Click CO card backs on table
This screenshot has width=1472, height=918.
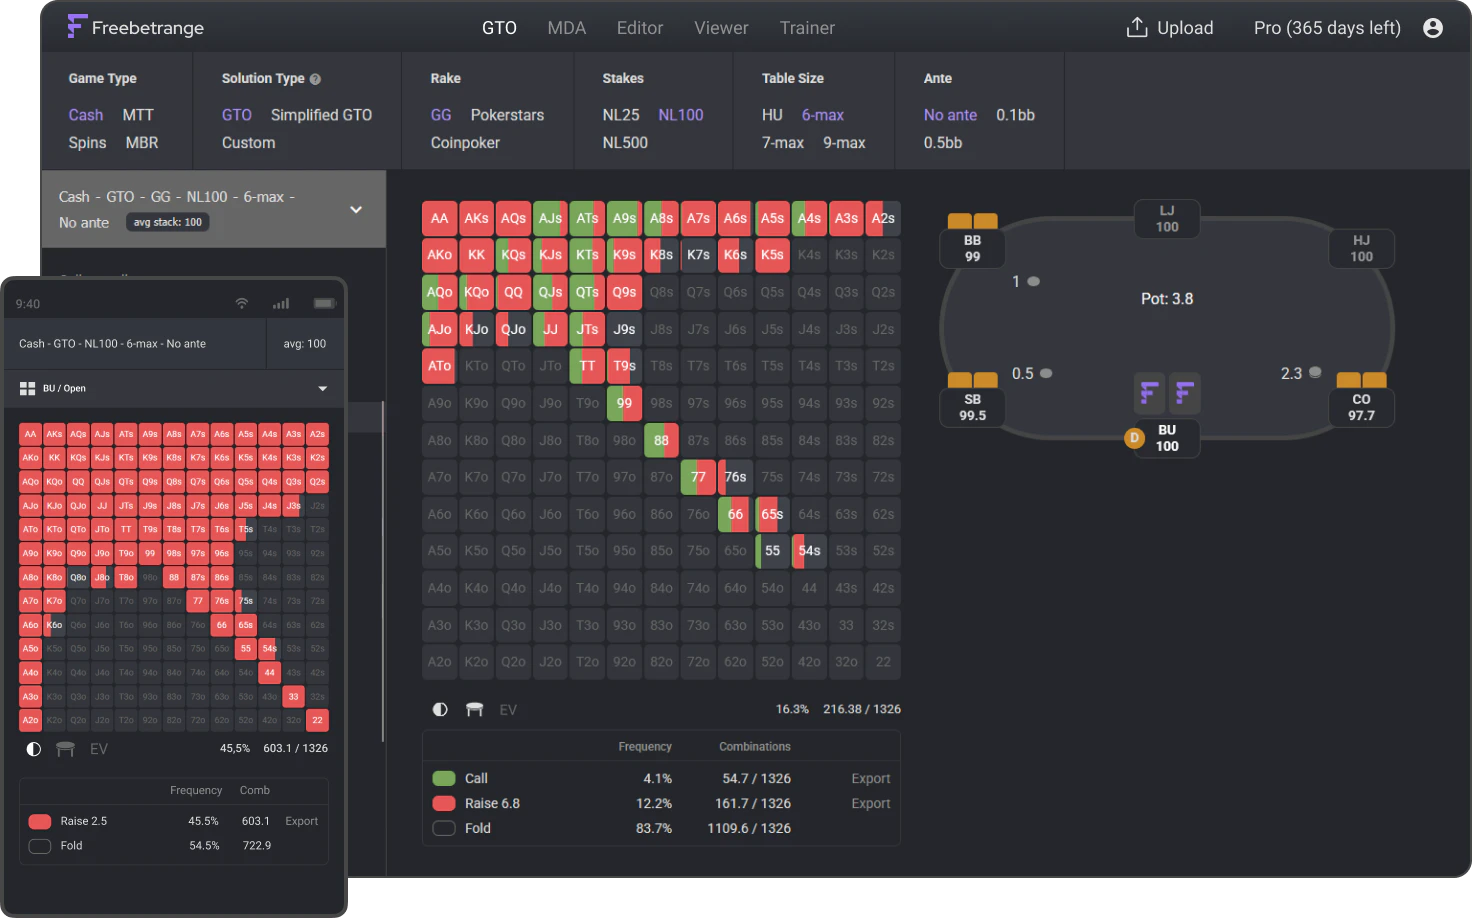tap(1361, 380)
